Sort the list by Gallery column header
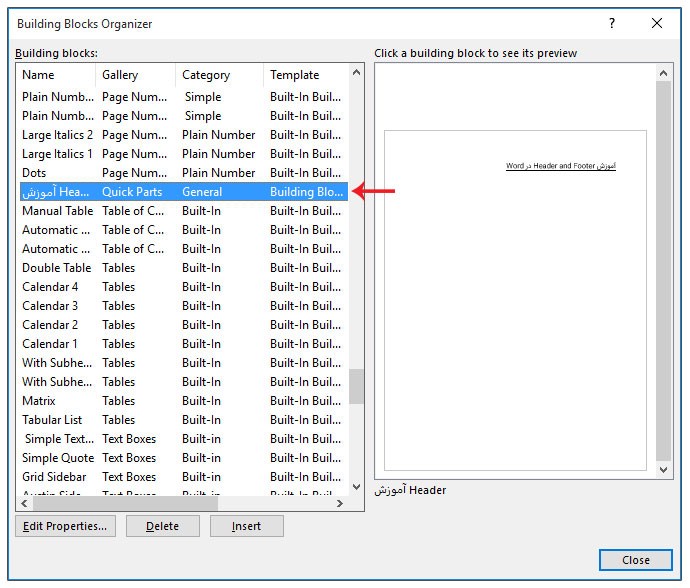Screen dimensions: 690x588 coord(135,75)
